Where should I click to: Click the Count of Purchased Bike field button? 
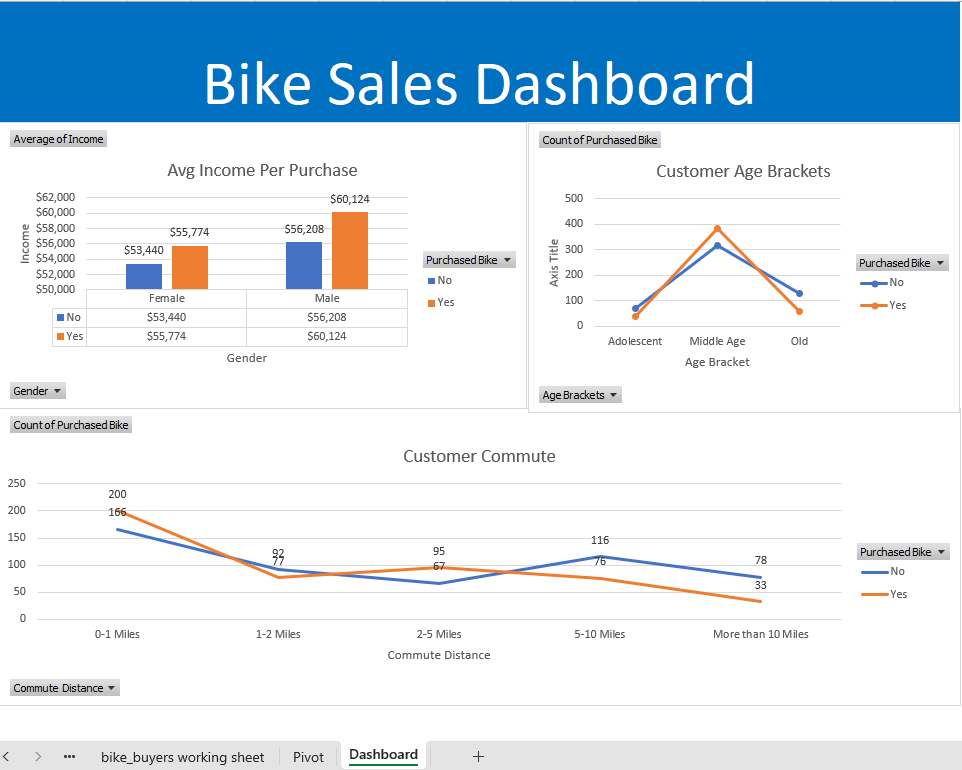pos(70,424)
